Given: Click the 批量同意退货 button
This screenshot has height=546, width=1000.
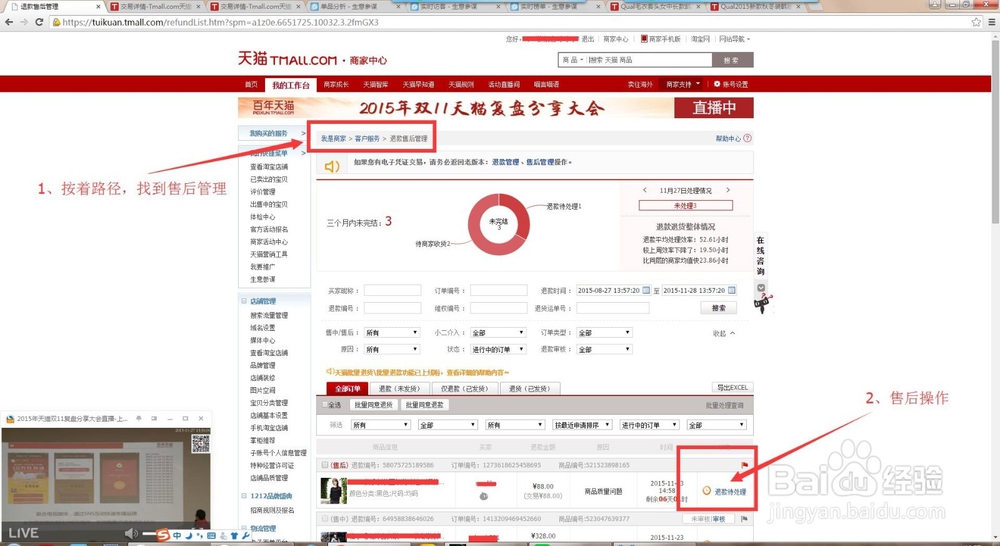Looking at the screenshot, I should [x=374, y=404].
